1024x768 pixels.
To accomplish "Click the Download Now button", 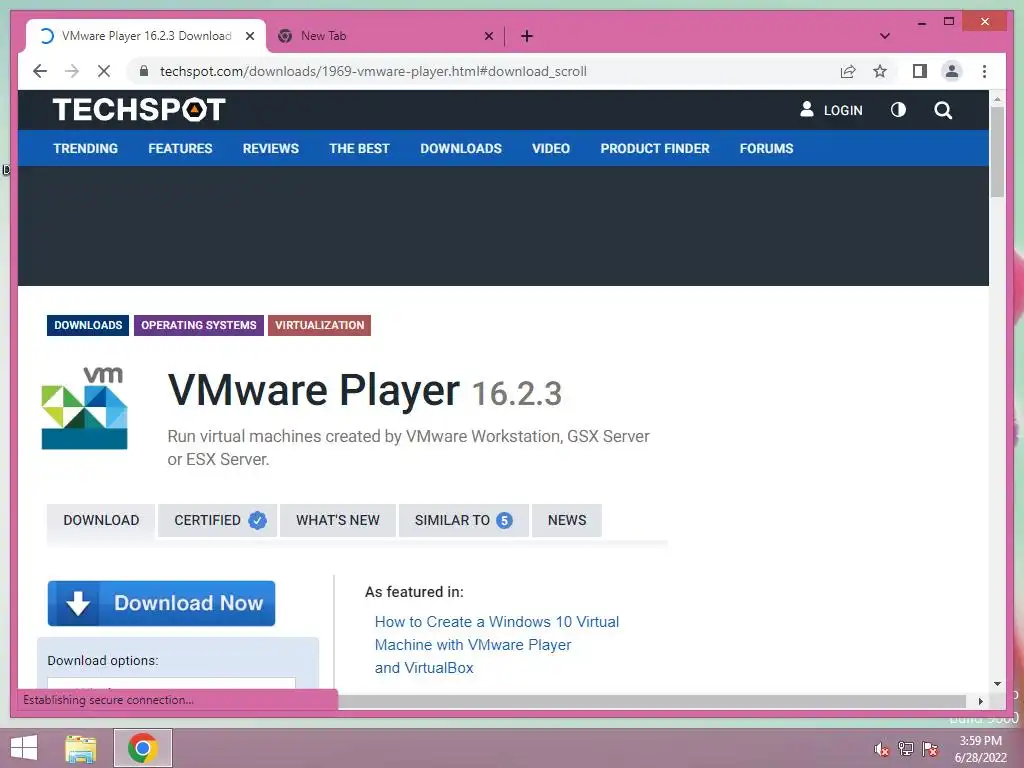I will point(161,603).
